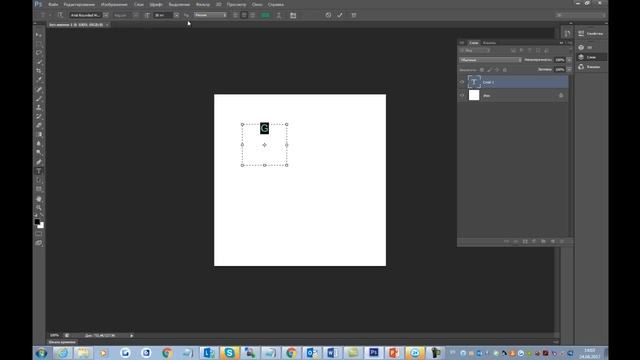Open the anti-aliasing method dropdown

(211, 15)
